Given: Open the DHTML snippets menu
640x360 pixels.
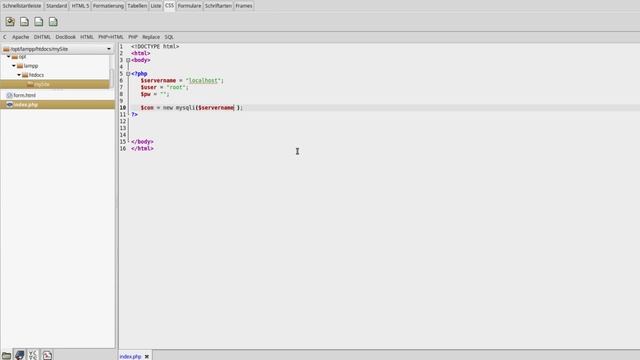Looking at the screenshot, I should pos(42,37).
